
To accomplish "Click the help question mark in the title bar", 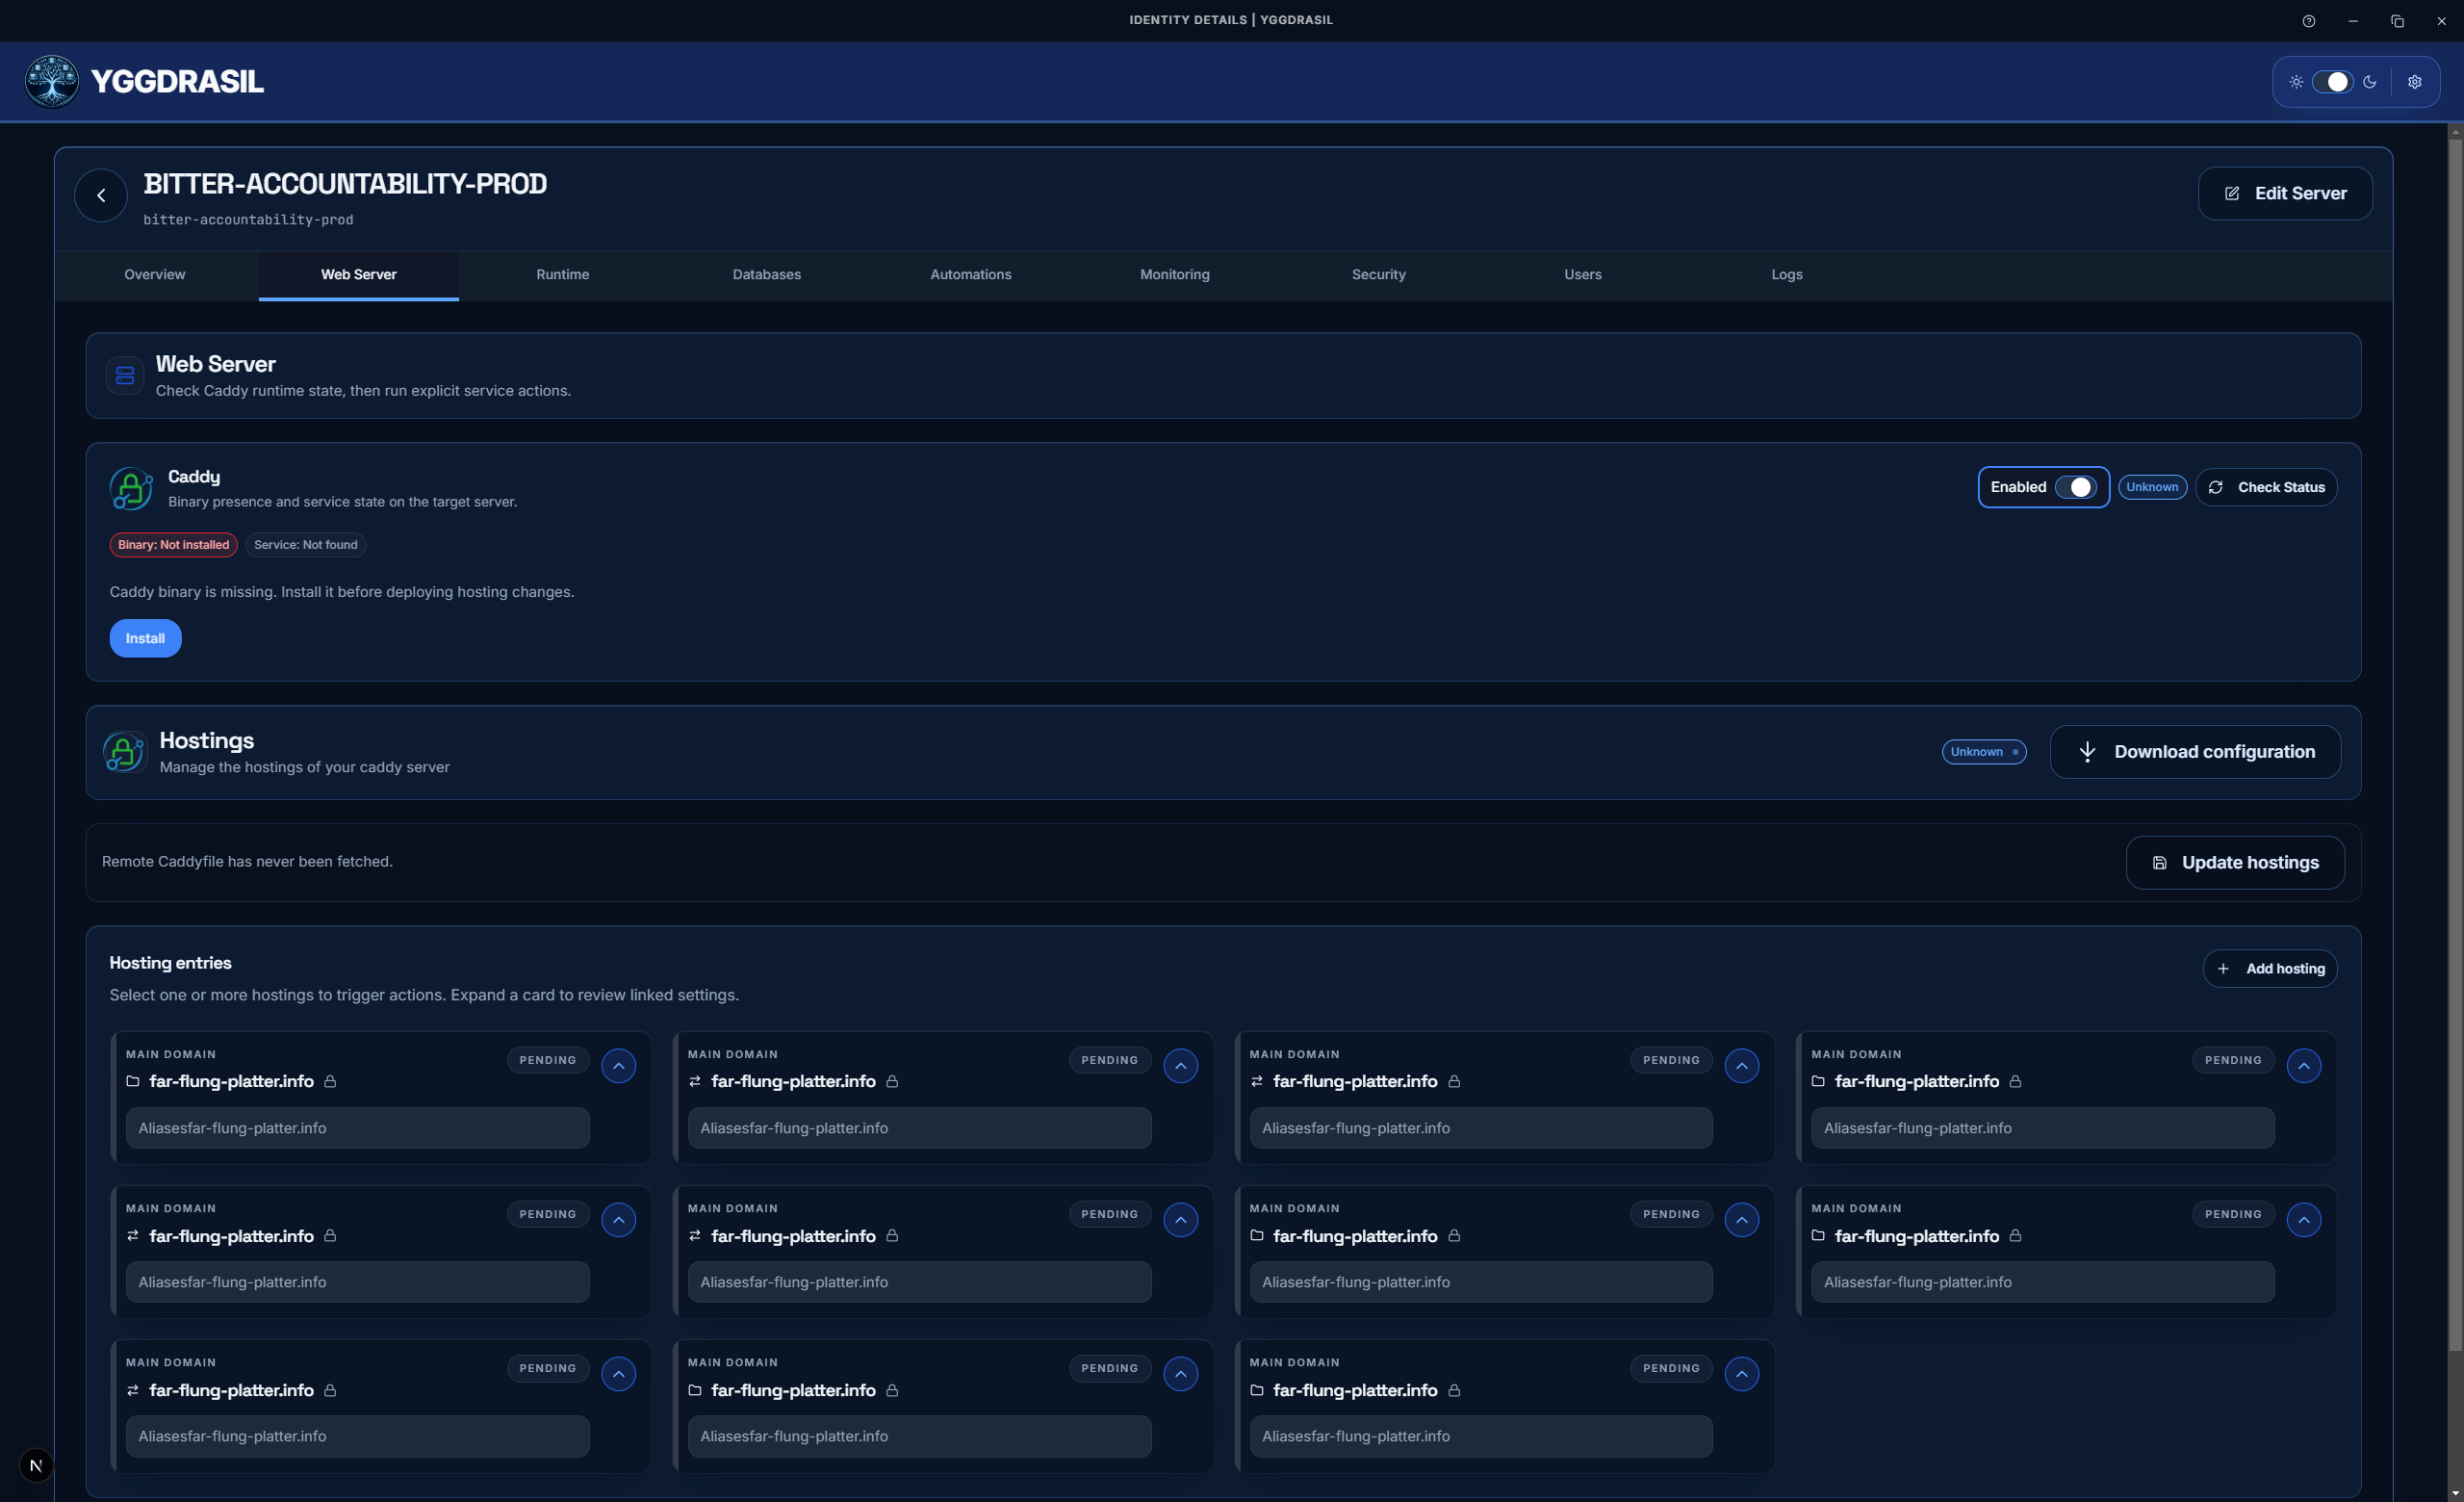I will (2309, 20).
